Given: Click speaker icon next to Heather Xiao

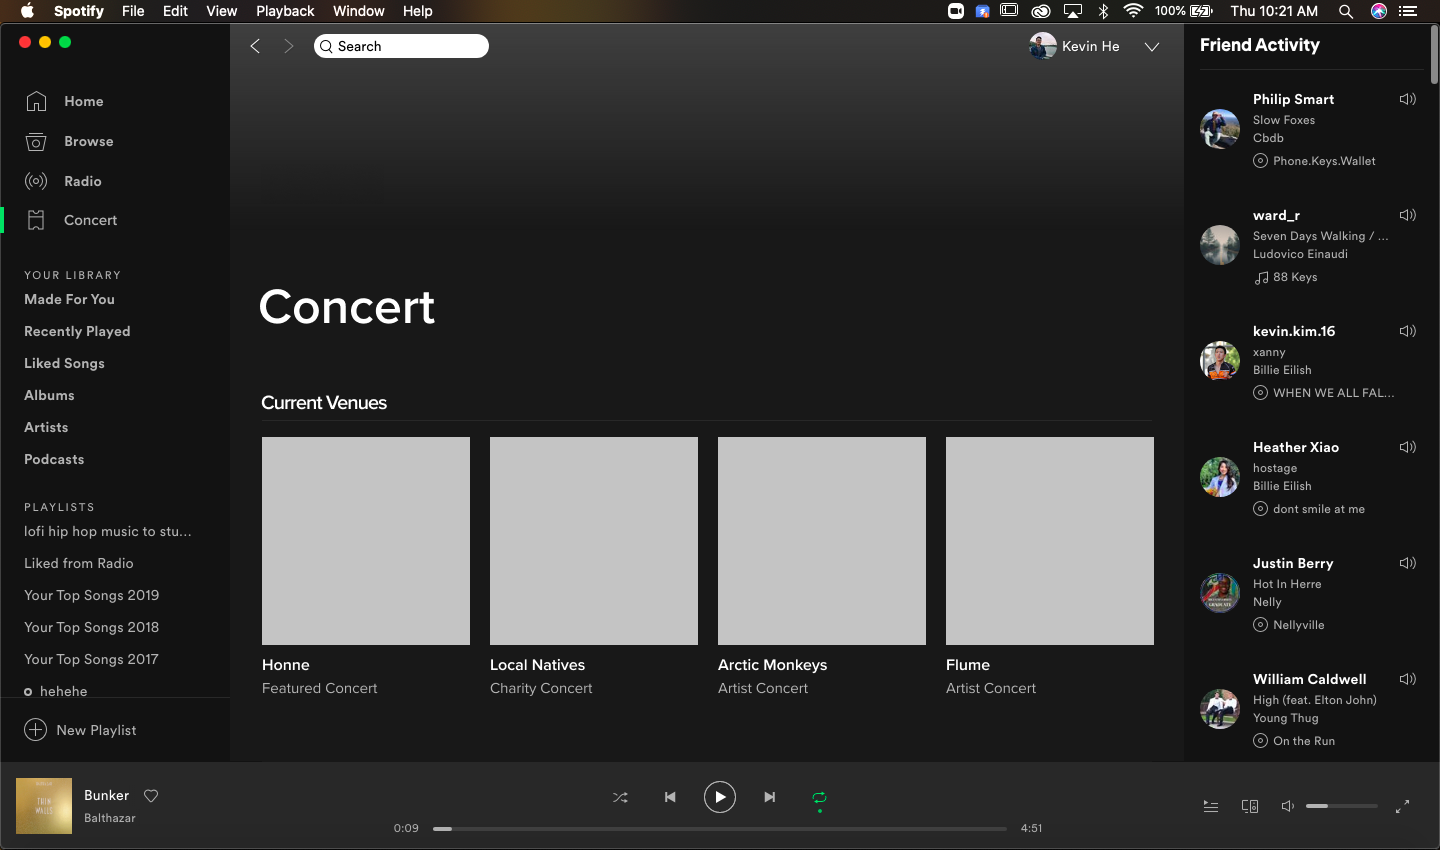Looking at the screenshot, I should point(1408,447).
